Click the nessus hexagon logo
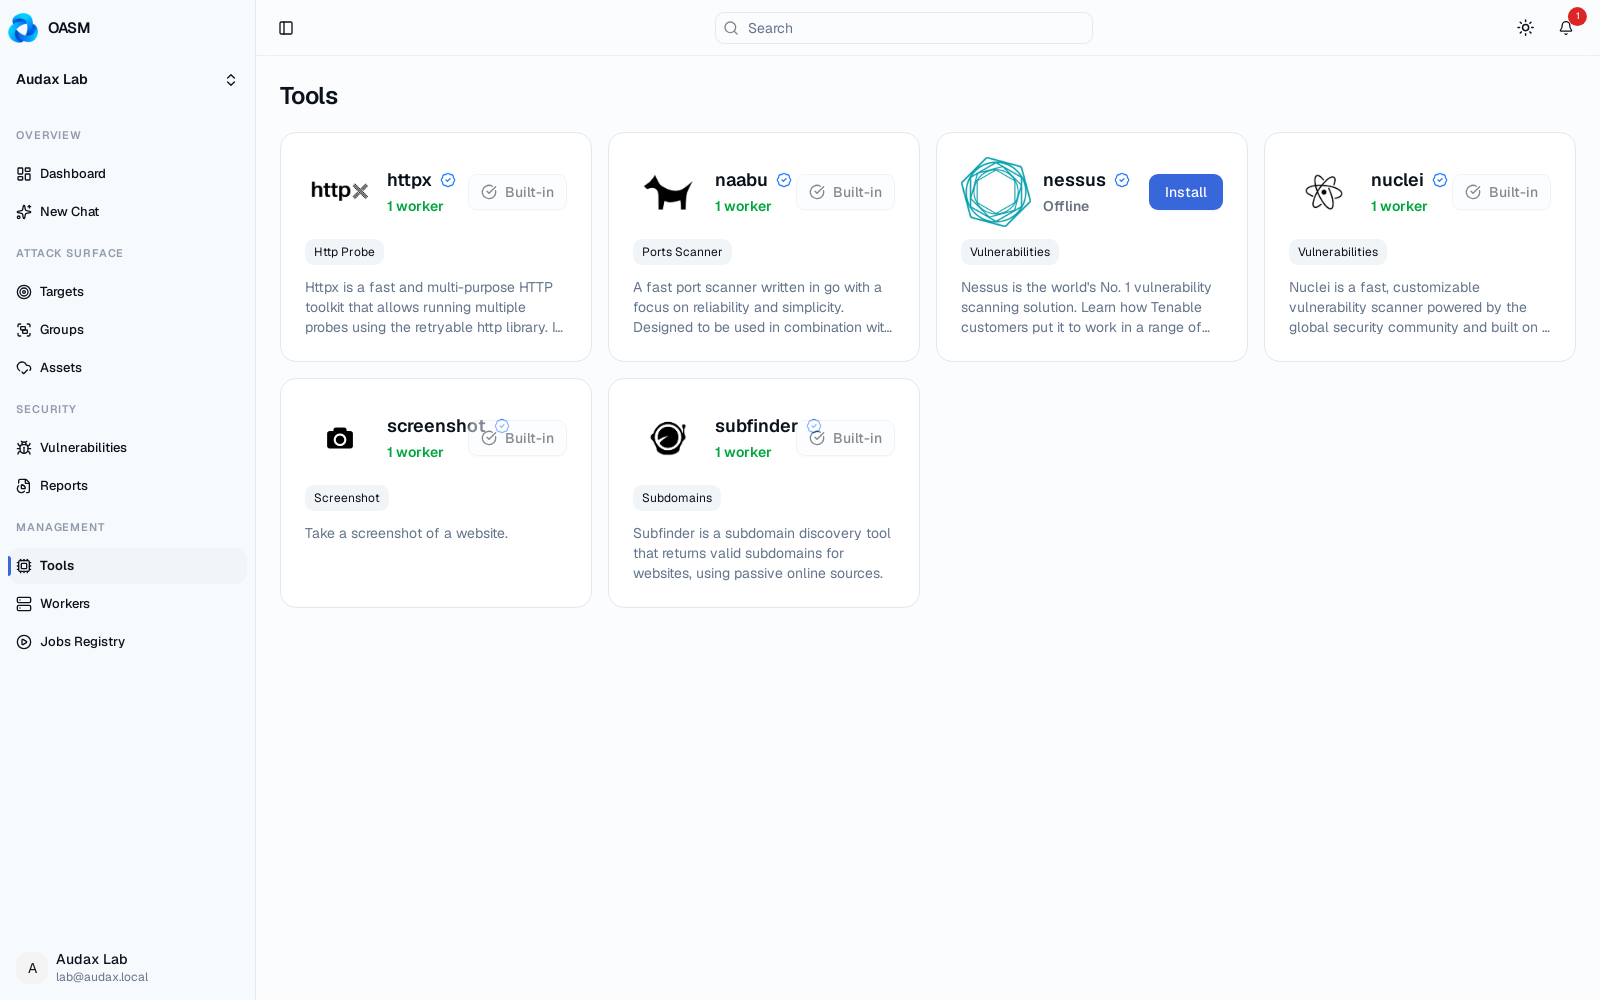 click(996, 192)
